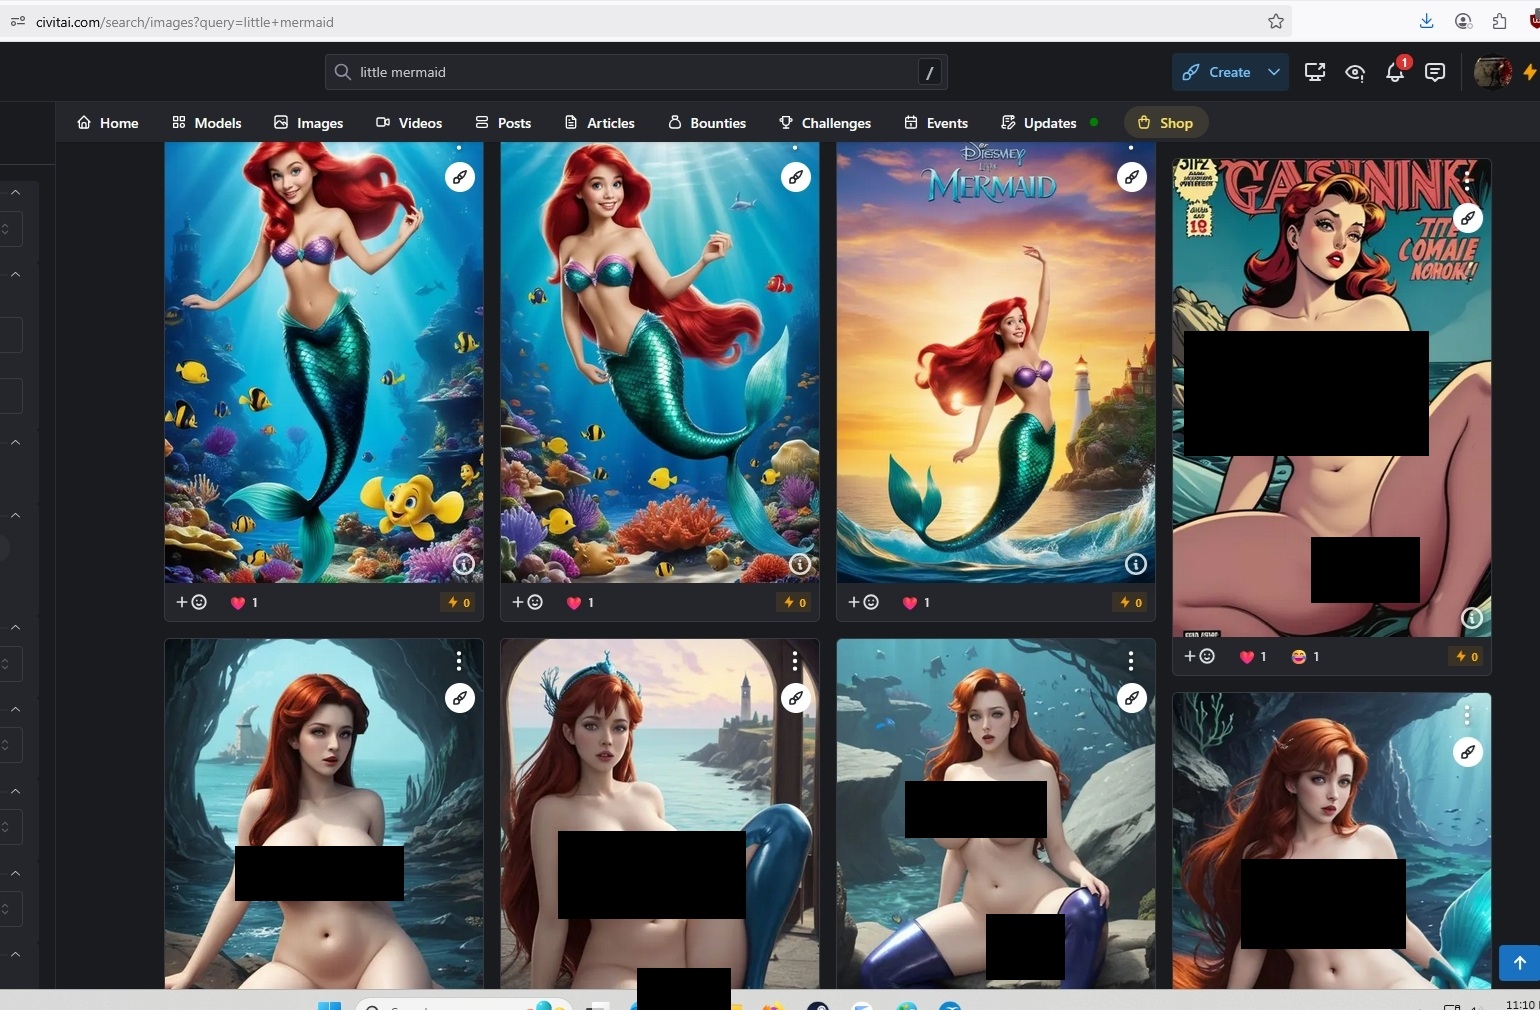Show info for the yellow-fish mermaid image
Screen dimensions: 1540x1010
pos(464,564)
